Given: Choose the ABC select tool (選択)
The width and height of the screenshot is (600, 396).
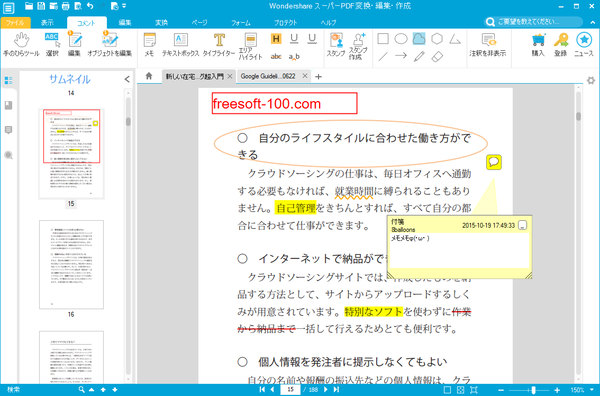Looking at the screenshot, I should (x=52, y=45).
